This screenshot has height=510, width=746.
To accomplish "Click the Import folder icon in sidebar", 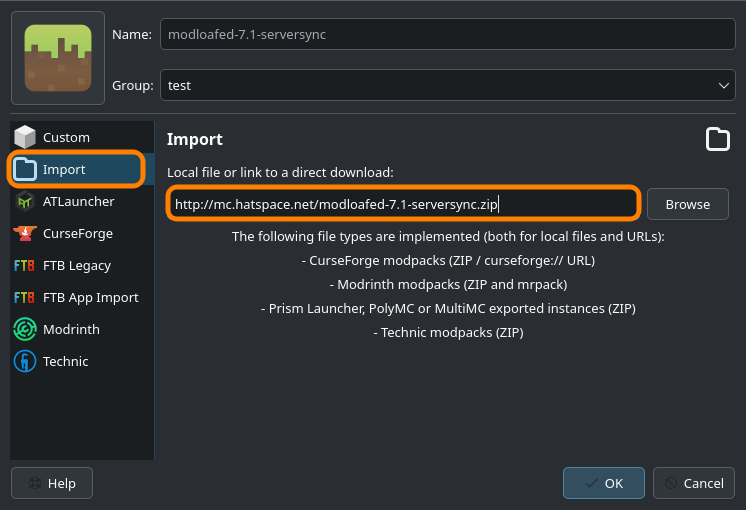I will (x=26, y=170).
